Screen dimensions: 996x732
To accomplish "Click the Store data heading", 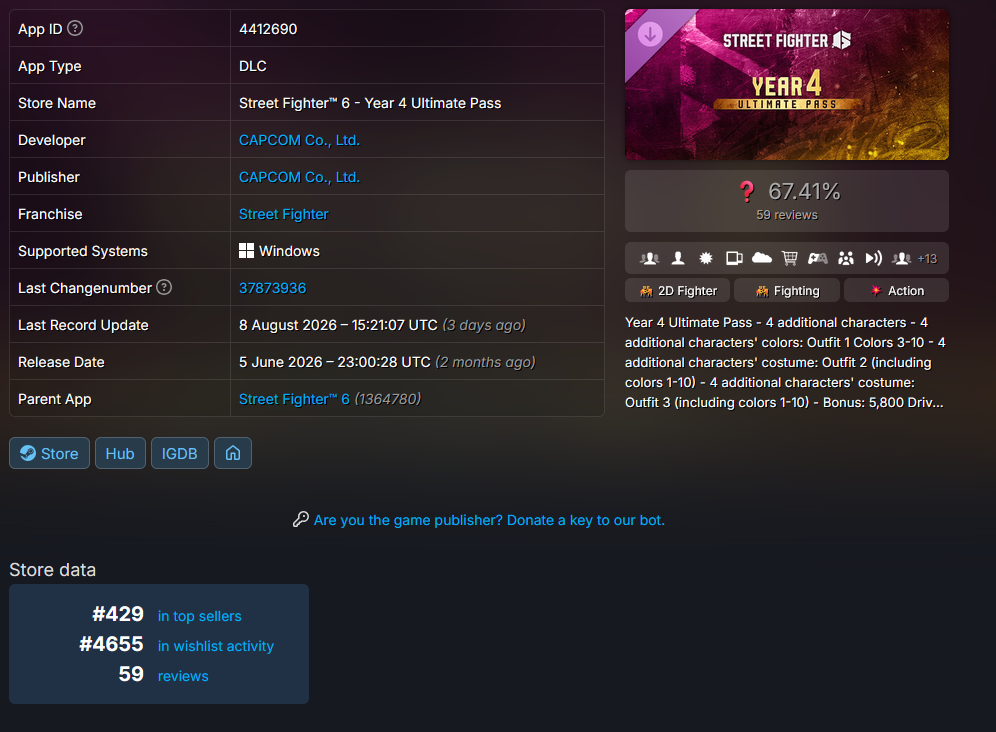I will point(53,570).
